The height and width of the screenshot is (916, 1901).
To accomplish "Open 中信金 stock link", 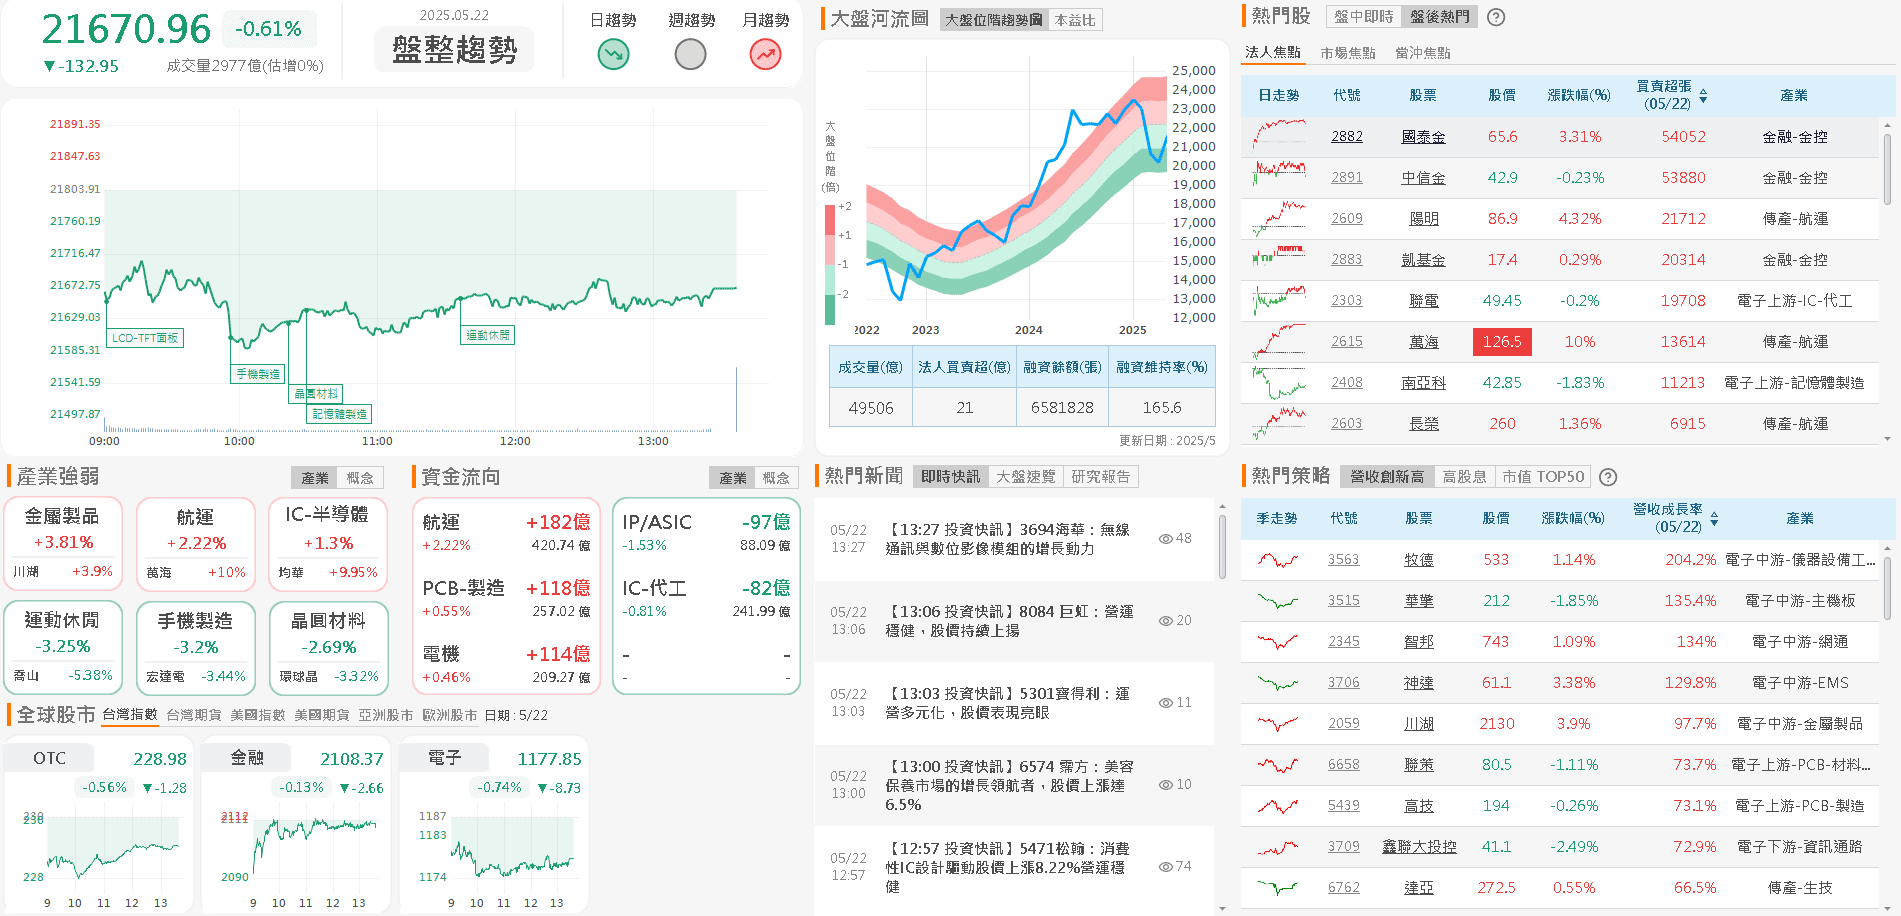I will tap(1423, 178).
